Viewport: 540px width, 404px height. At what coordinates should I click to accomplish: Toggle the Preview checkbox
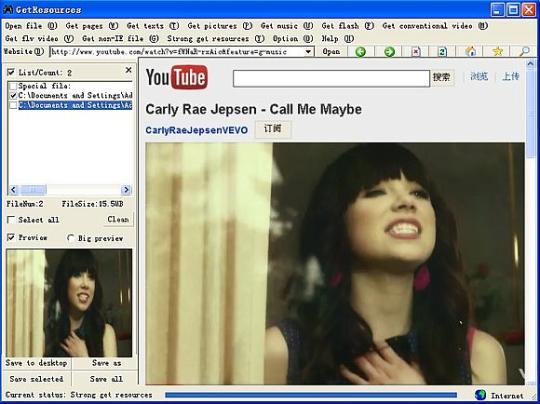(x=11, y=237)
